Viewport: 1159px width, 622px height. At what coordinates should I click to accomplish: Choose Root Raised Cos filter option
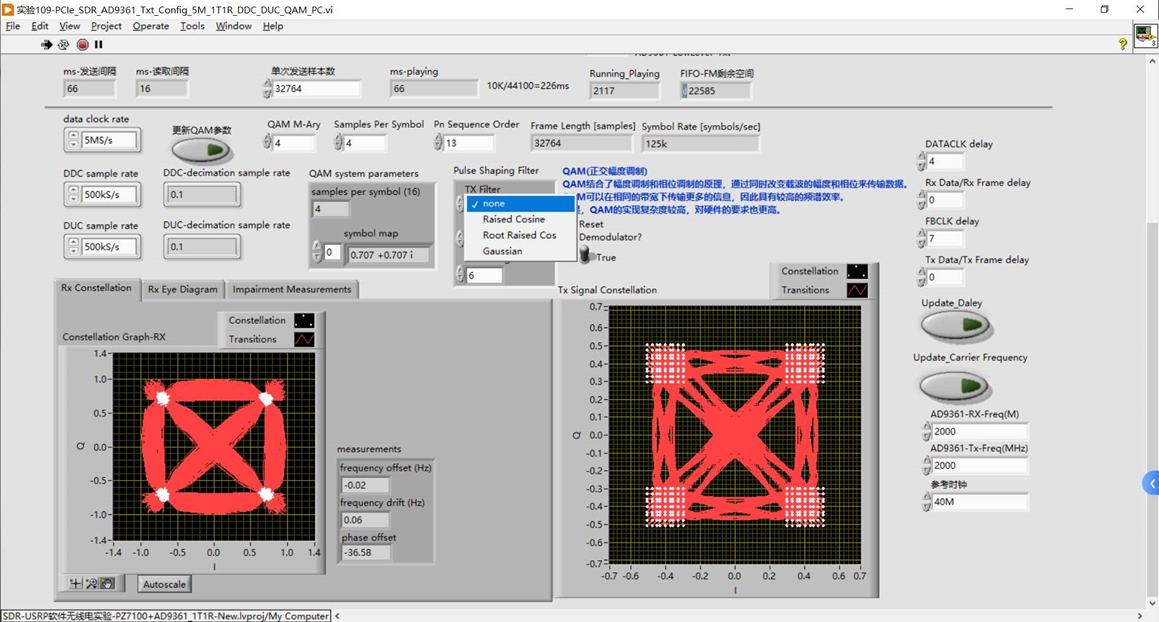point(520,235)
